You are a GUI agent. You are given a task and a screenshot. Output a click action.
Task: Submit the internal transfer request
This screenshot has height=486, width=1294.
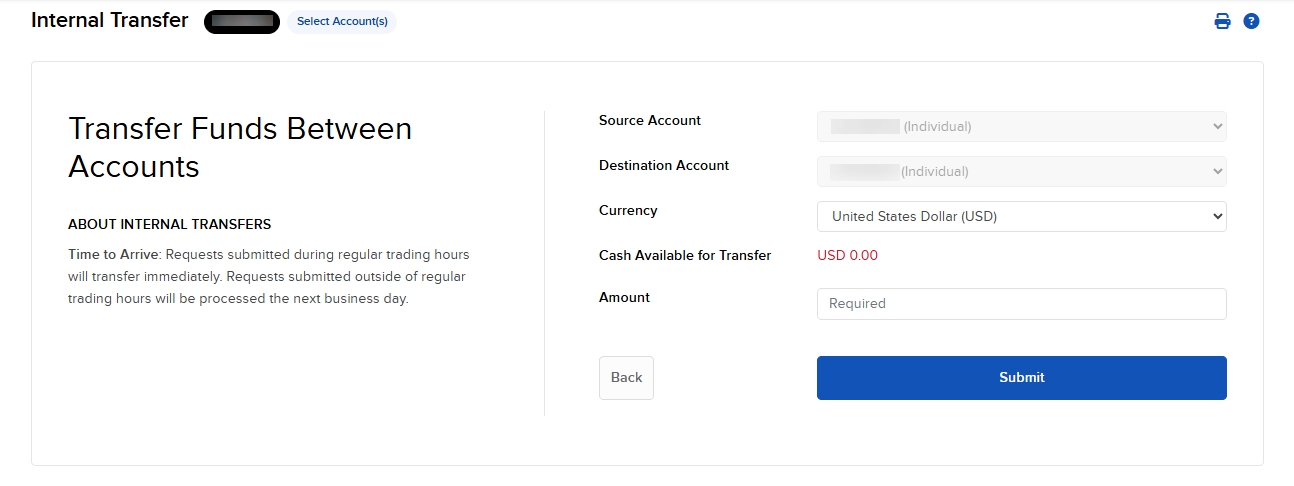[x=1021, y=378]
